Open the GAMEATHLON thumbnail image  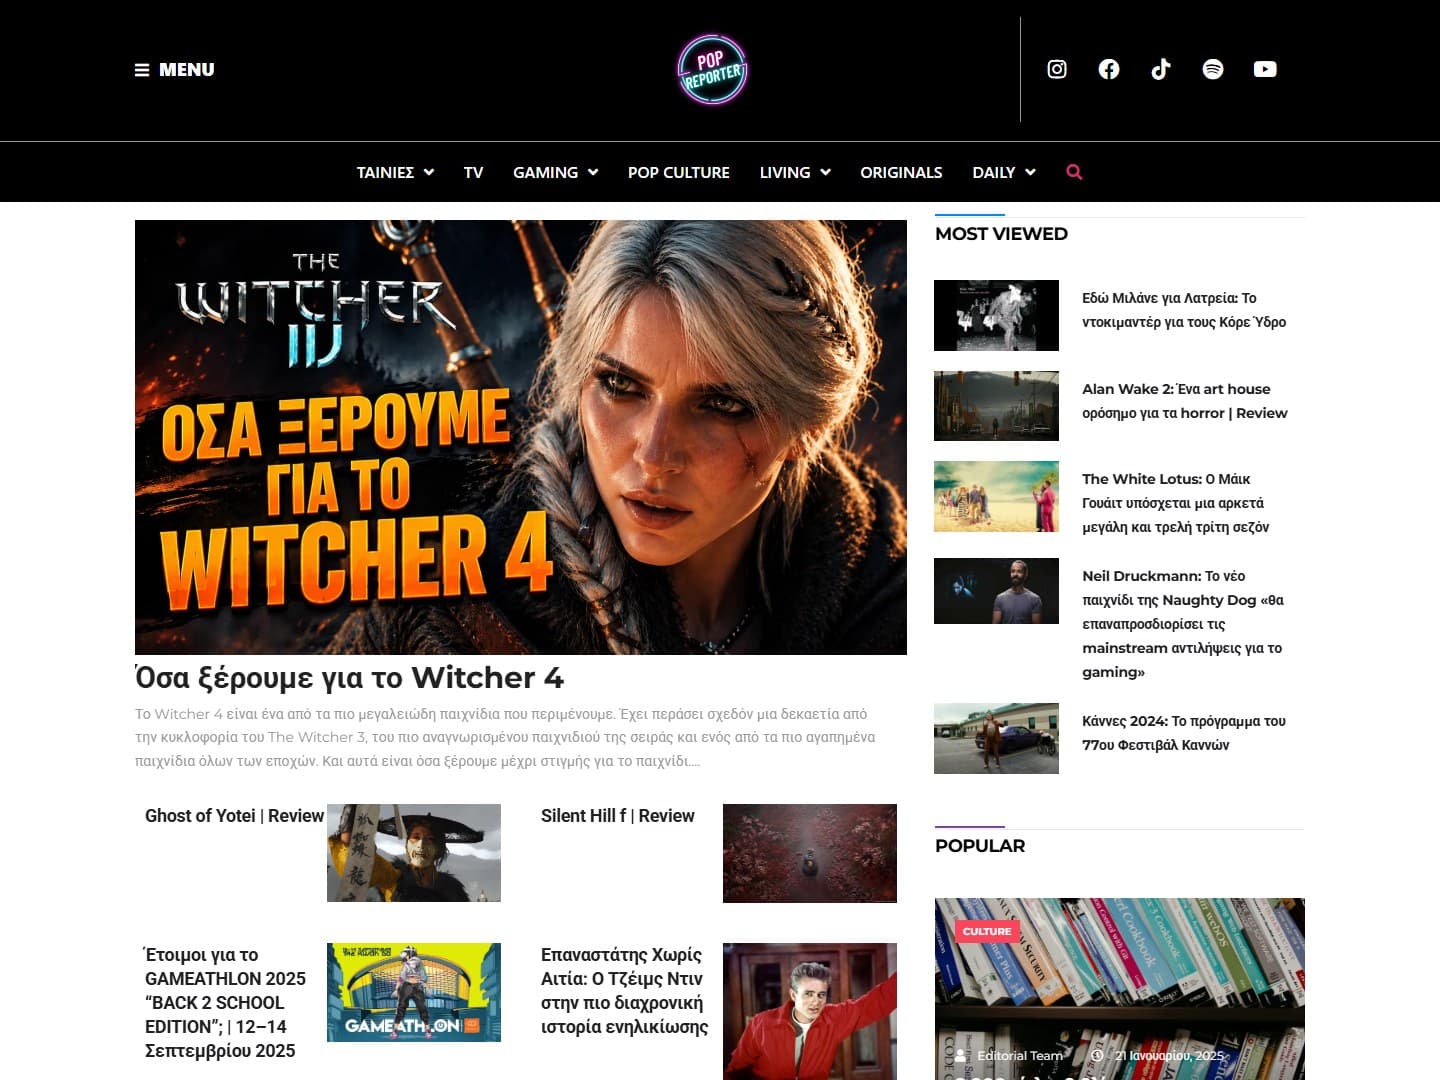pyautogui.click(x=414, y=992)
